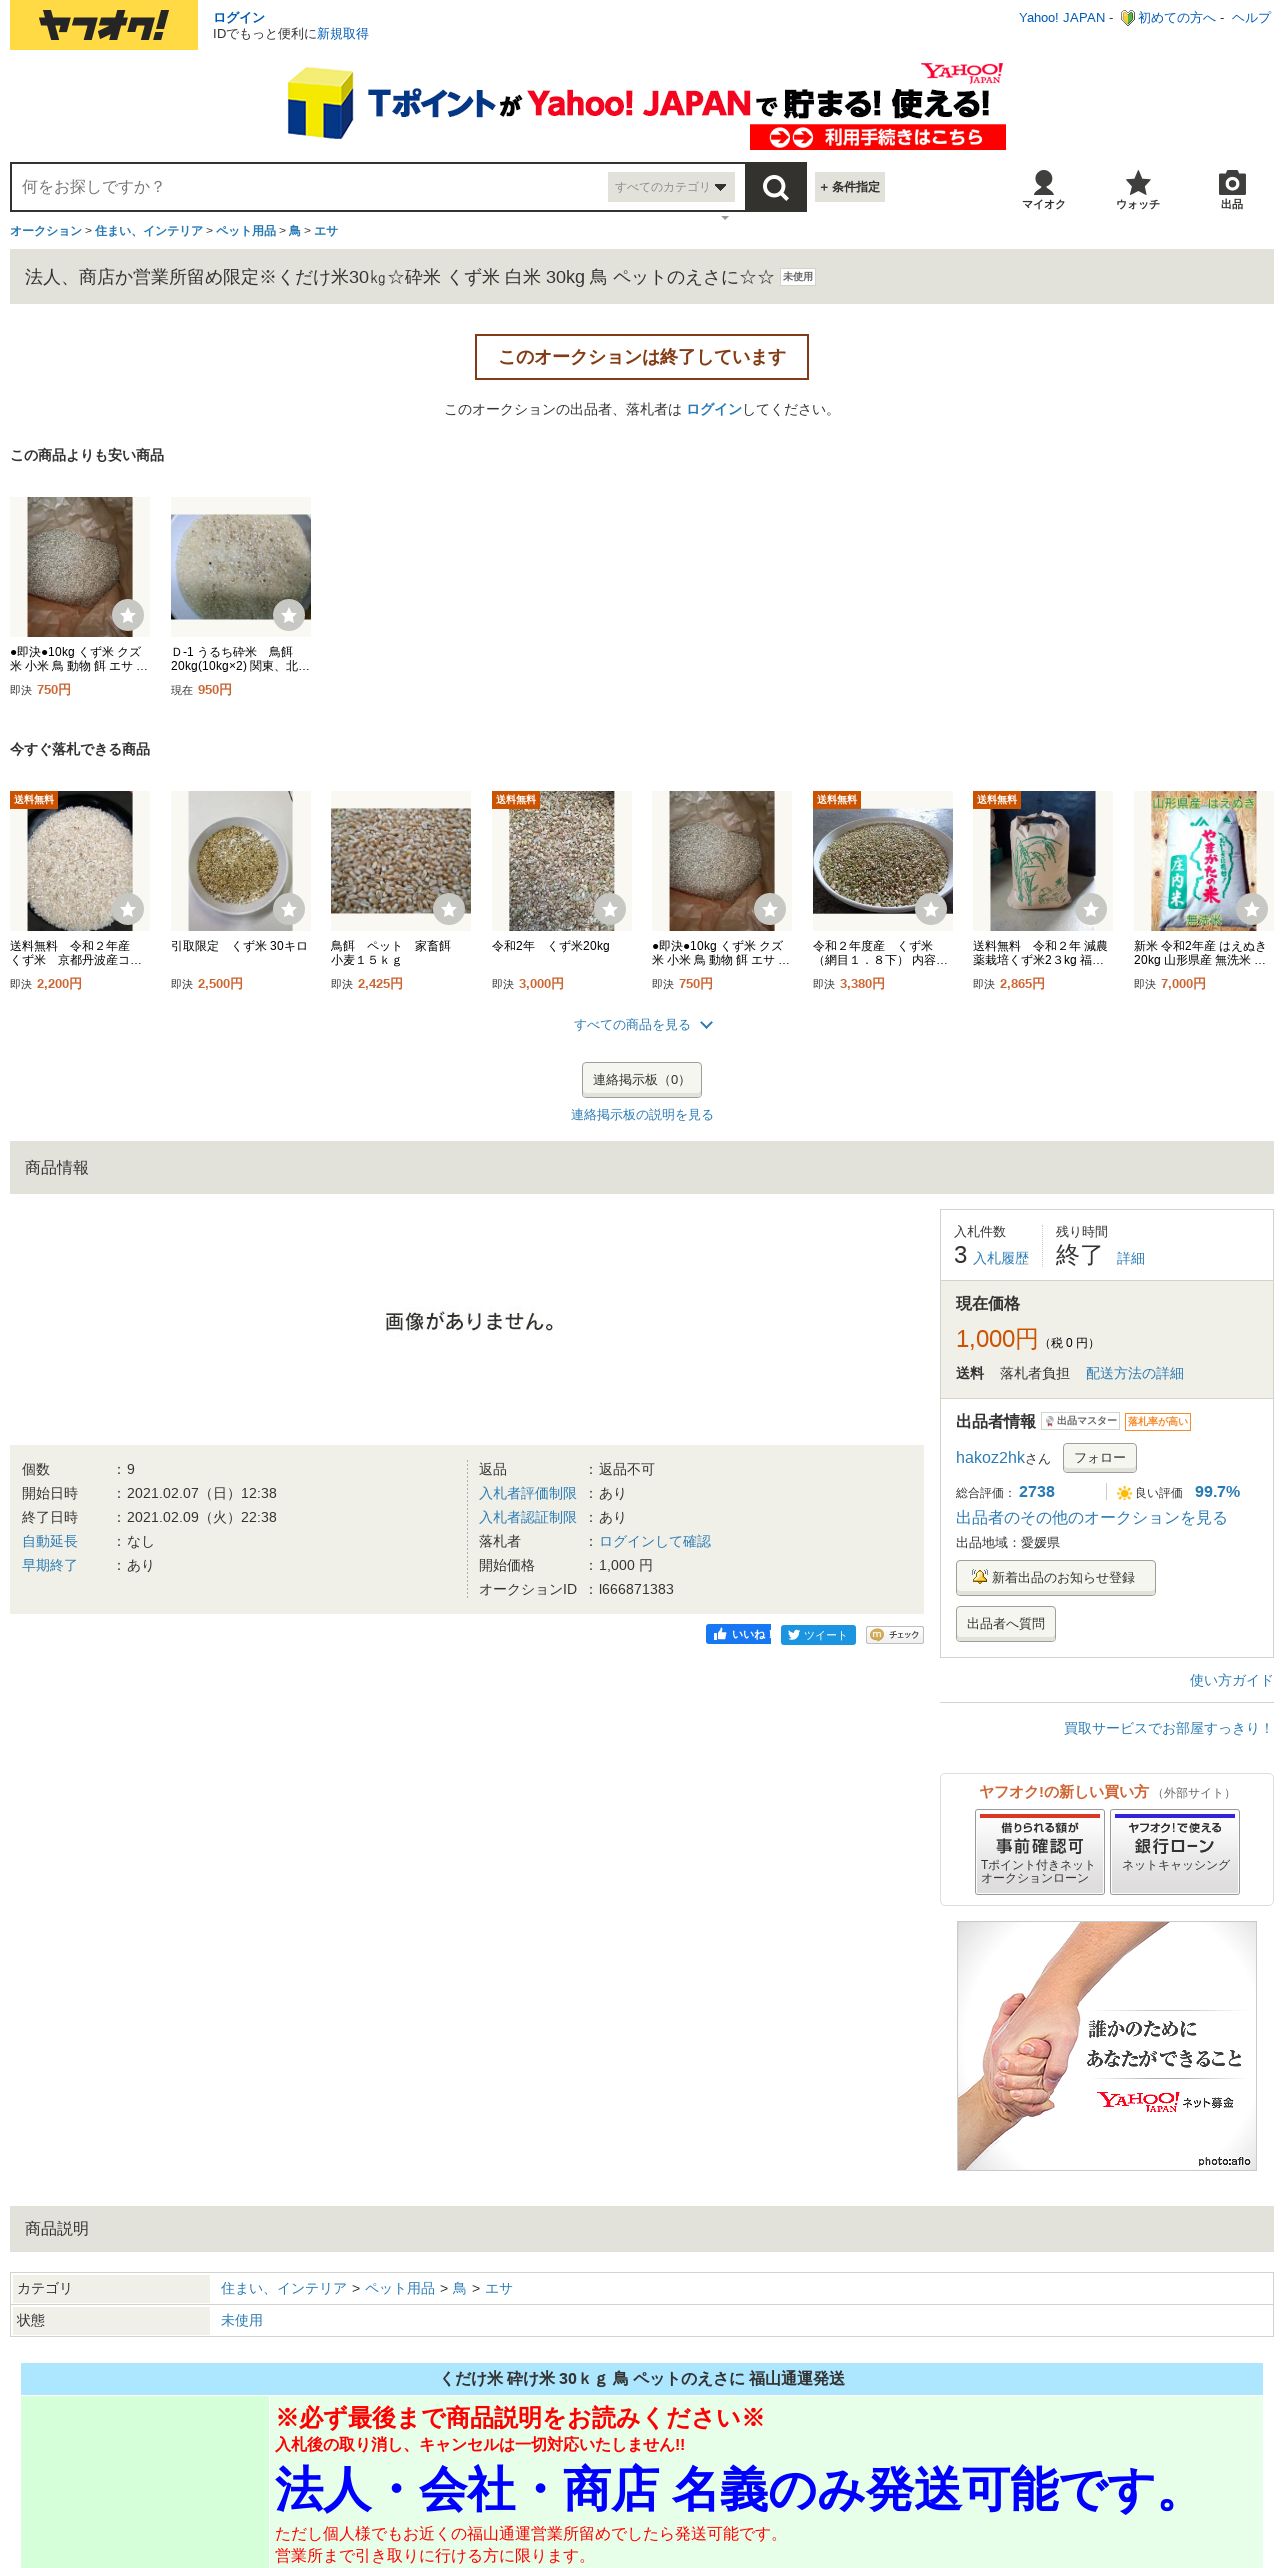Click the search magnifier icon button
The width and height of the screenshot is (1284, 2568).
775,187
